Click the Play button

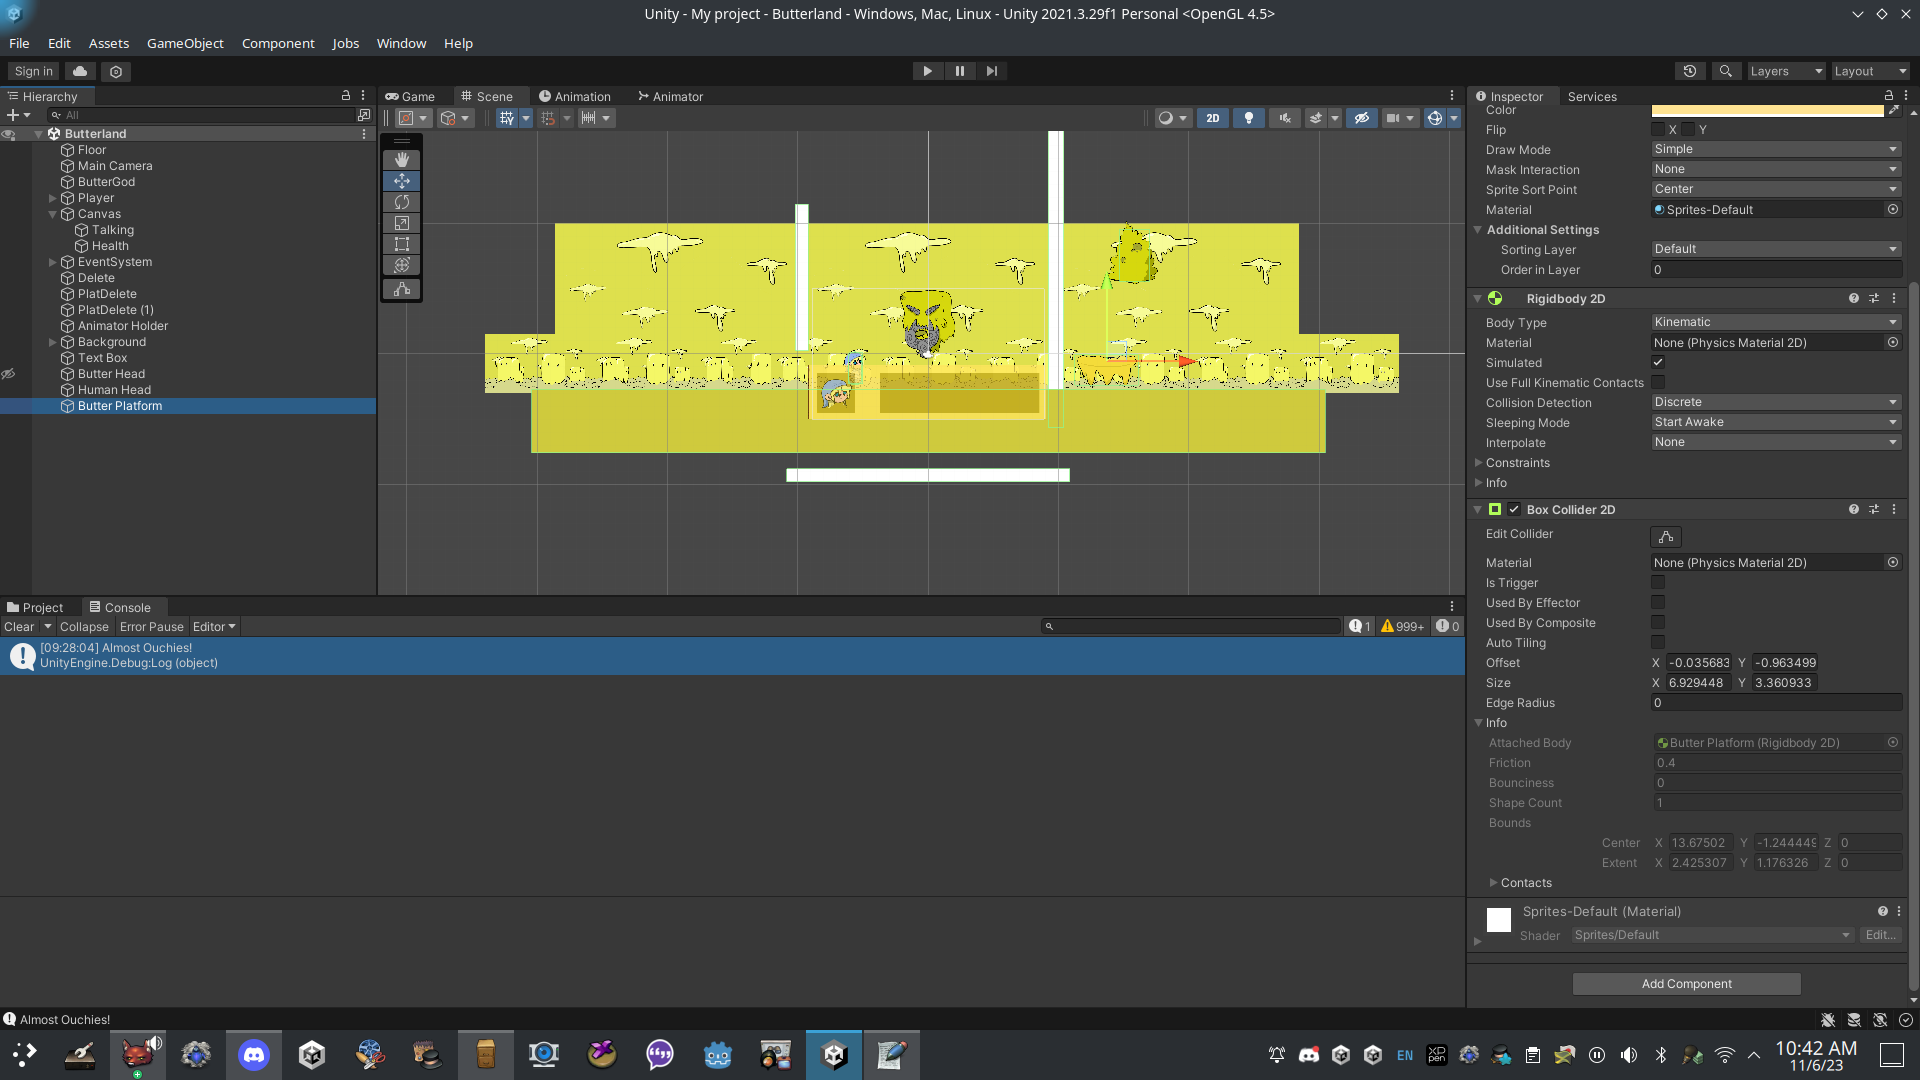pyautogui.click(x=927, y=71)
